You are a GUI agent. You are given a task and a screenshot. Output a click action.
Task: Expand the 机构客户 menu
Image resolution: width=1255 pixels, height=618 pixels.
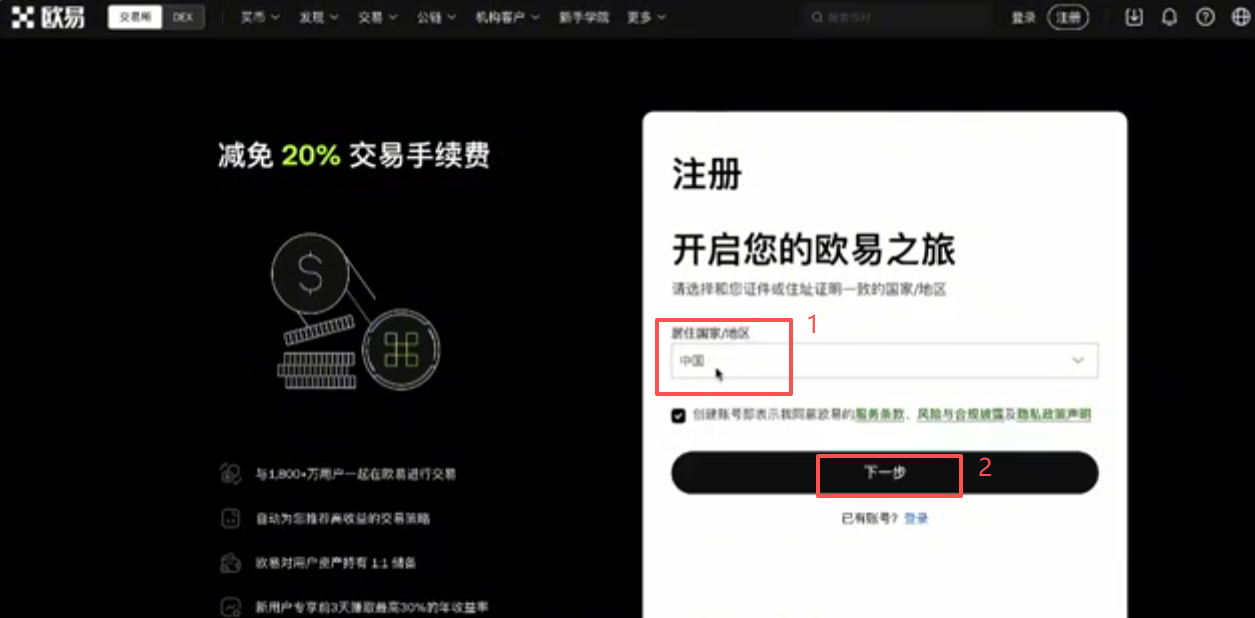pos(507,18)
